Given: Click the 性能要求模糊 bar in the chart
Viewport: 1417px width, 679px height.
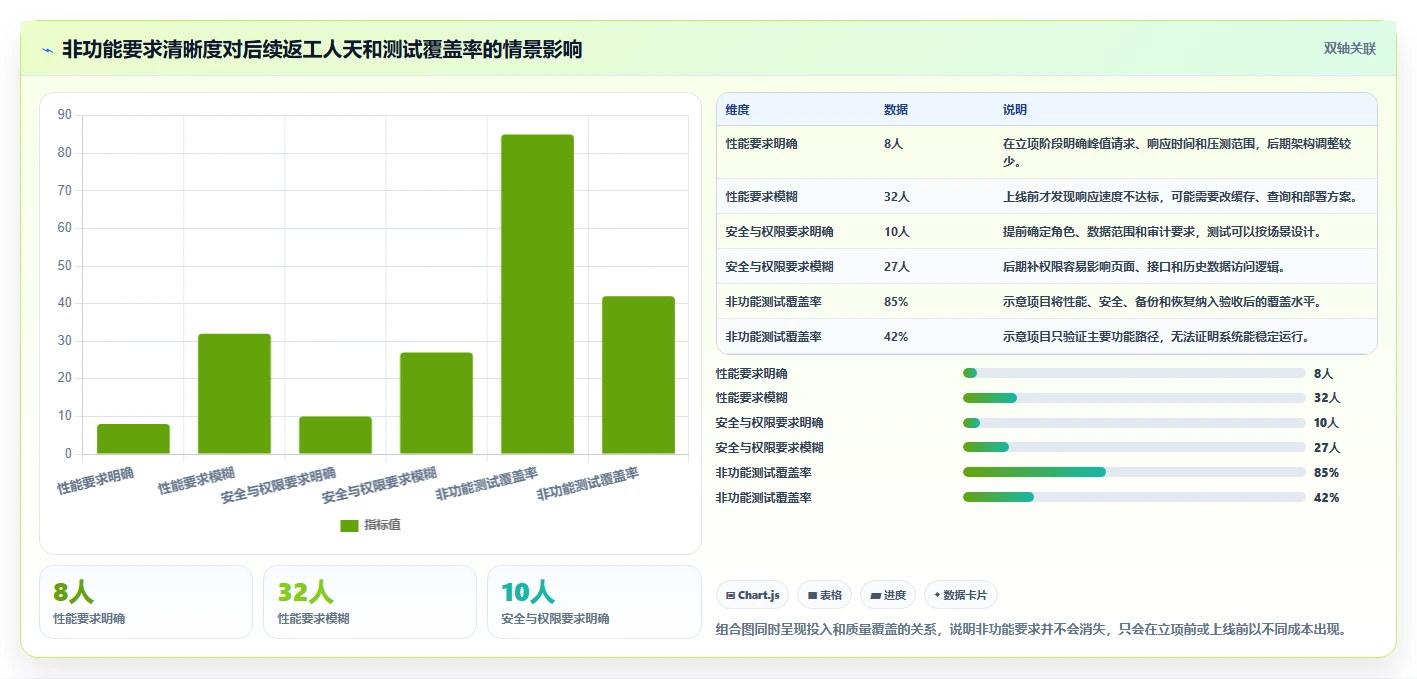Looking at the screenshot, I should [234, 394].
